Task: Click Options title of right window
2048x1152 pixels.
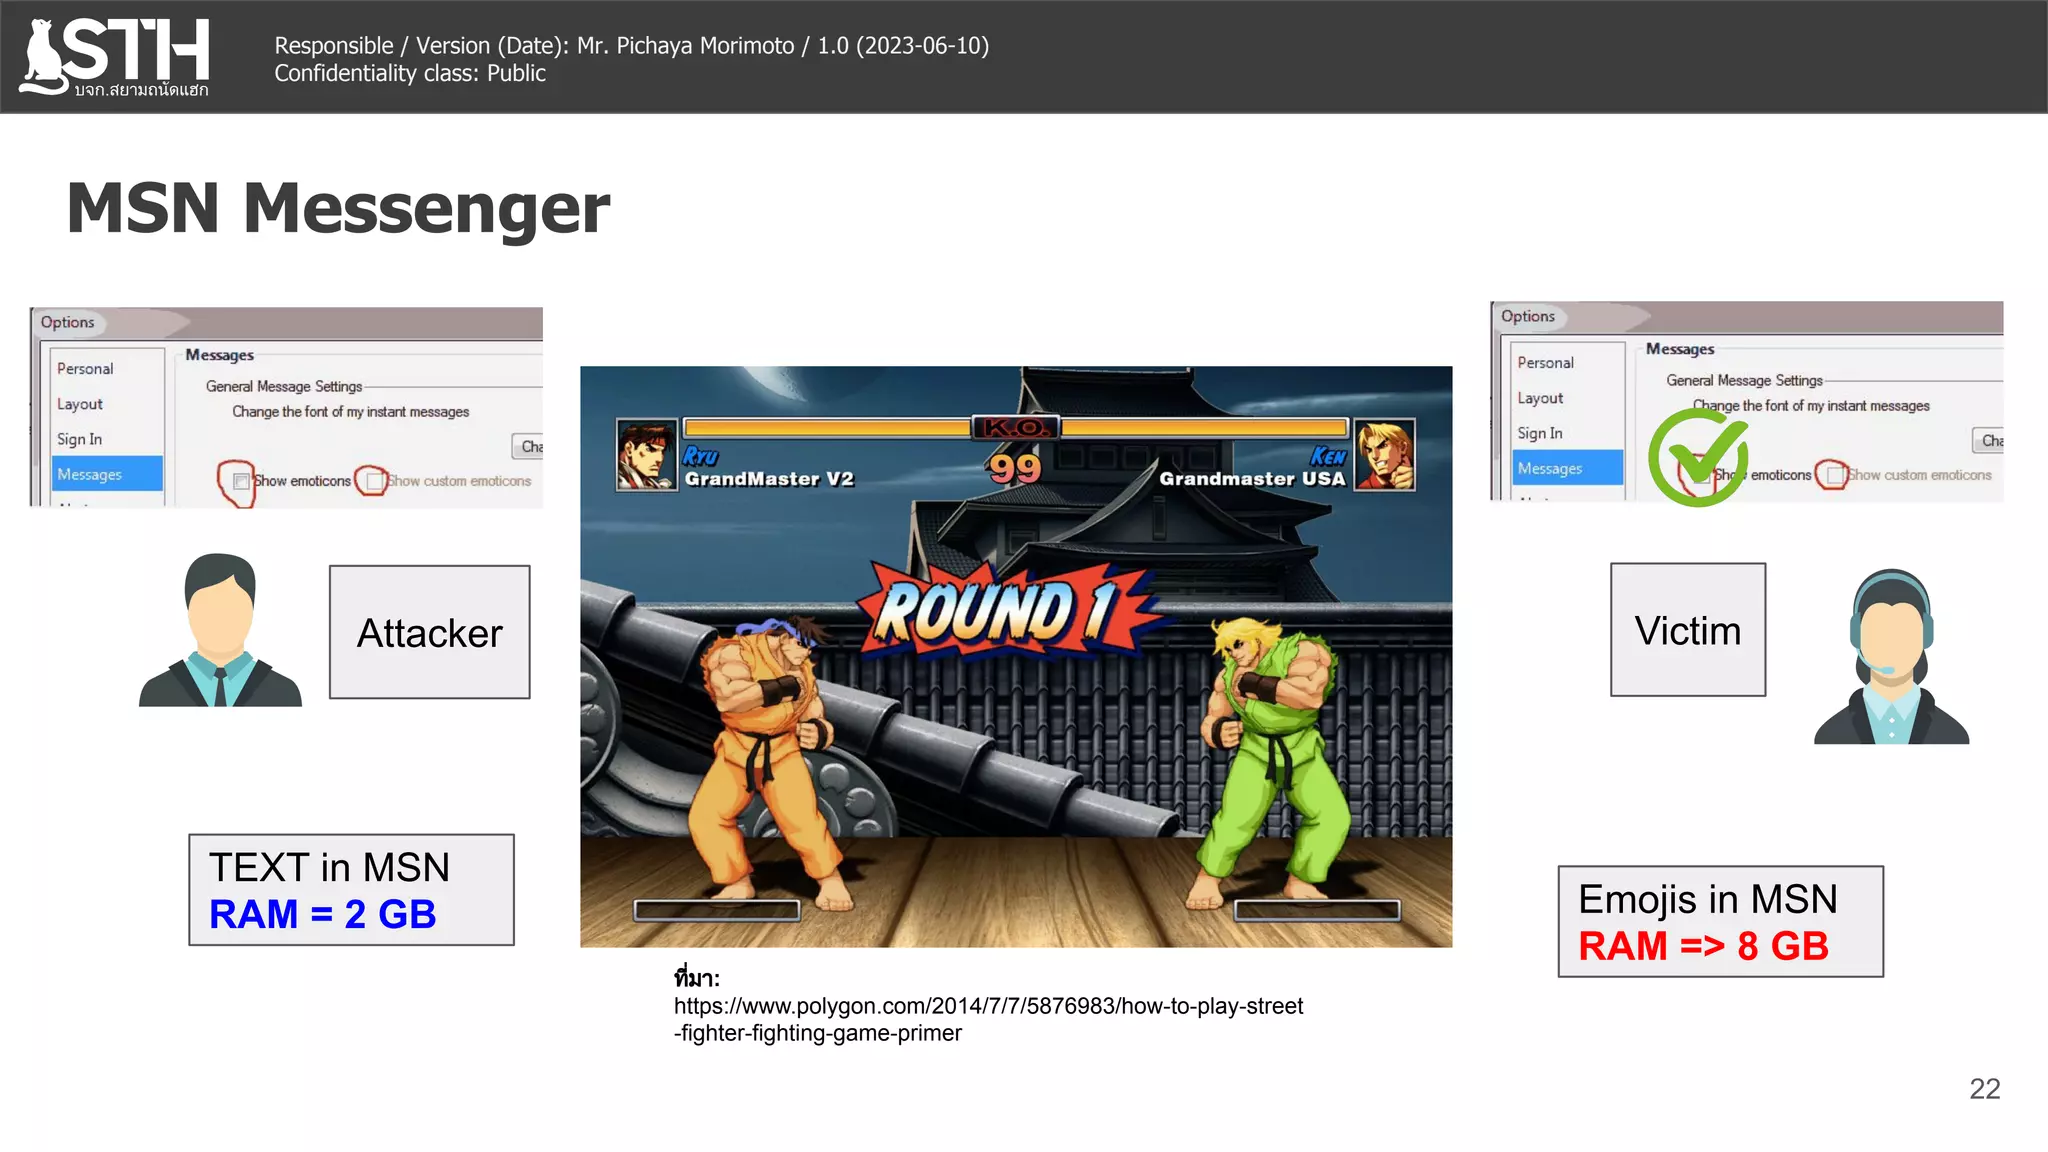Action: coord(1528,316)
